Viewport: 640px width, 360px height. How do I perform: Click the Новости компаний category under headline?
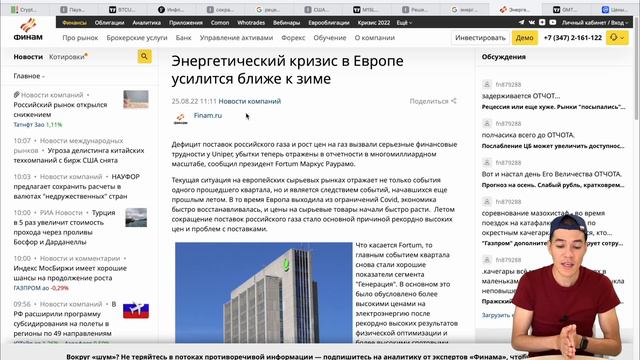click(249, 101)
